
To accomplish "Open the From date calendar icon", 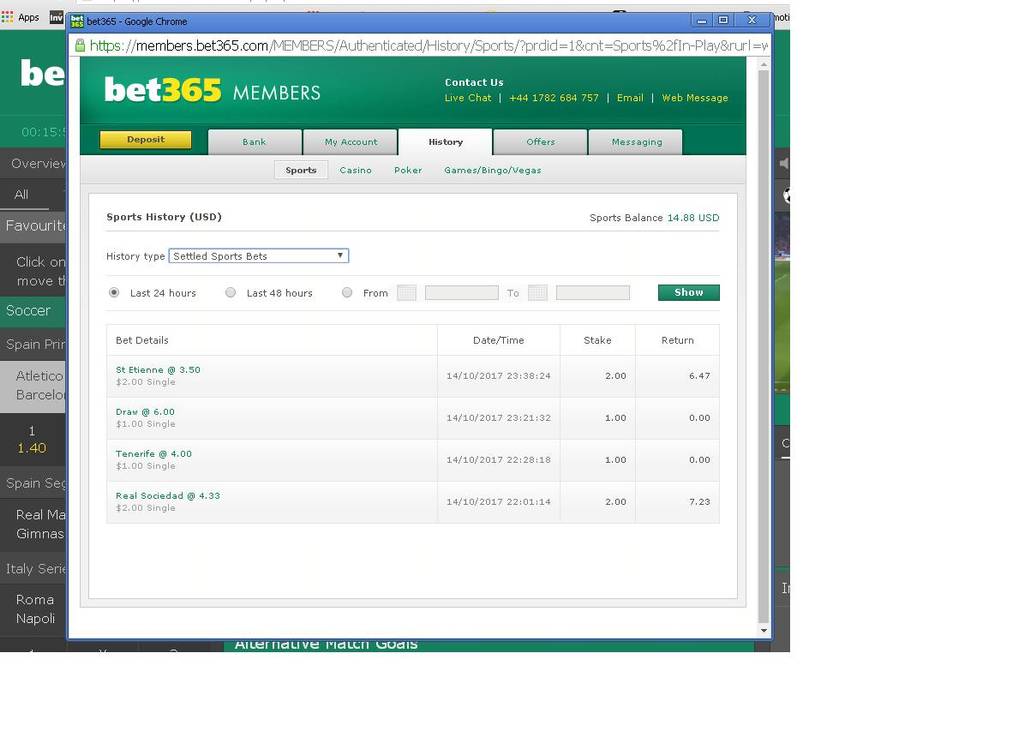I will coord(406,292).
